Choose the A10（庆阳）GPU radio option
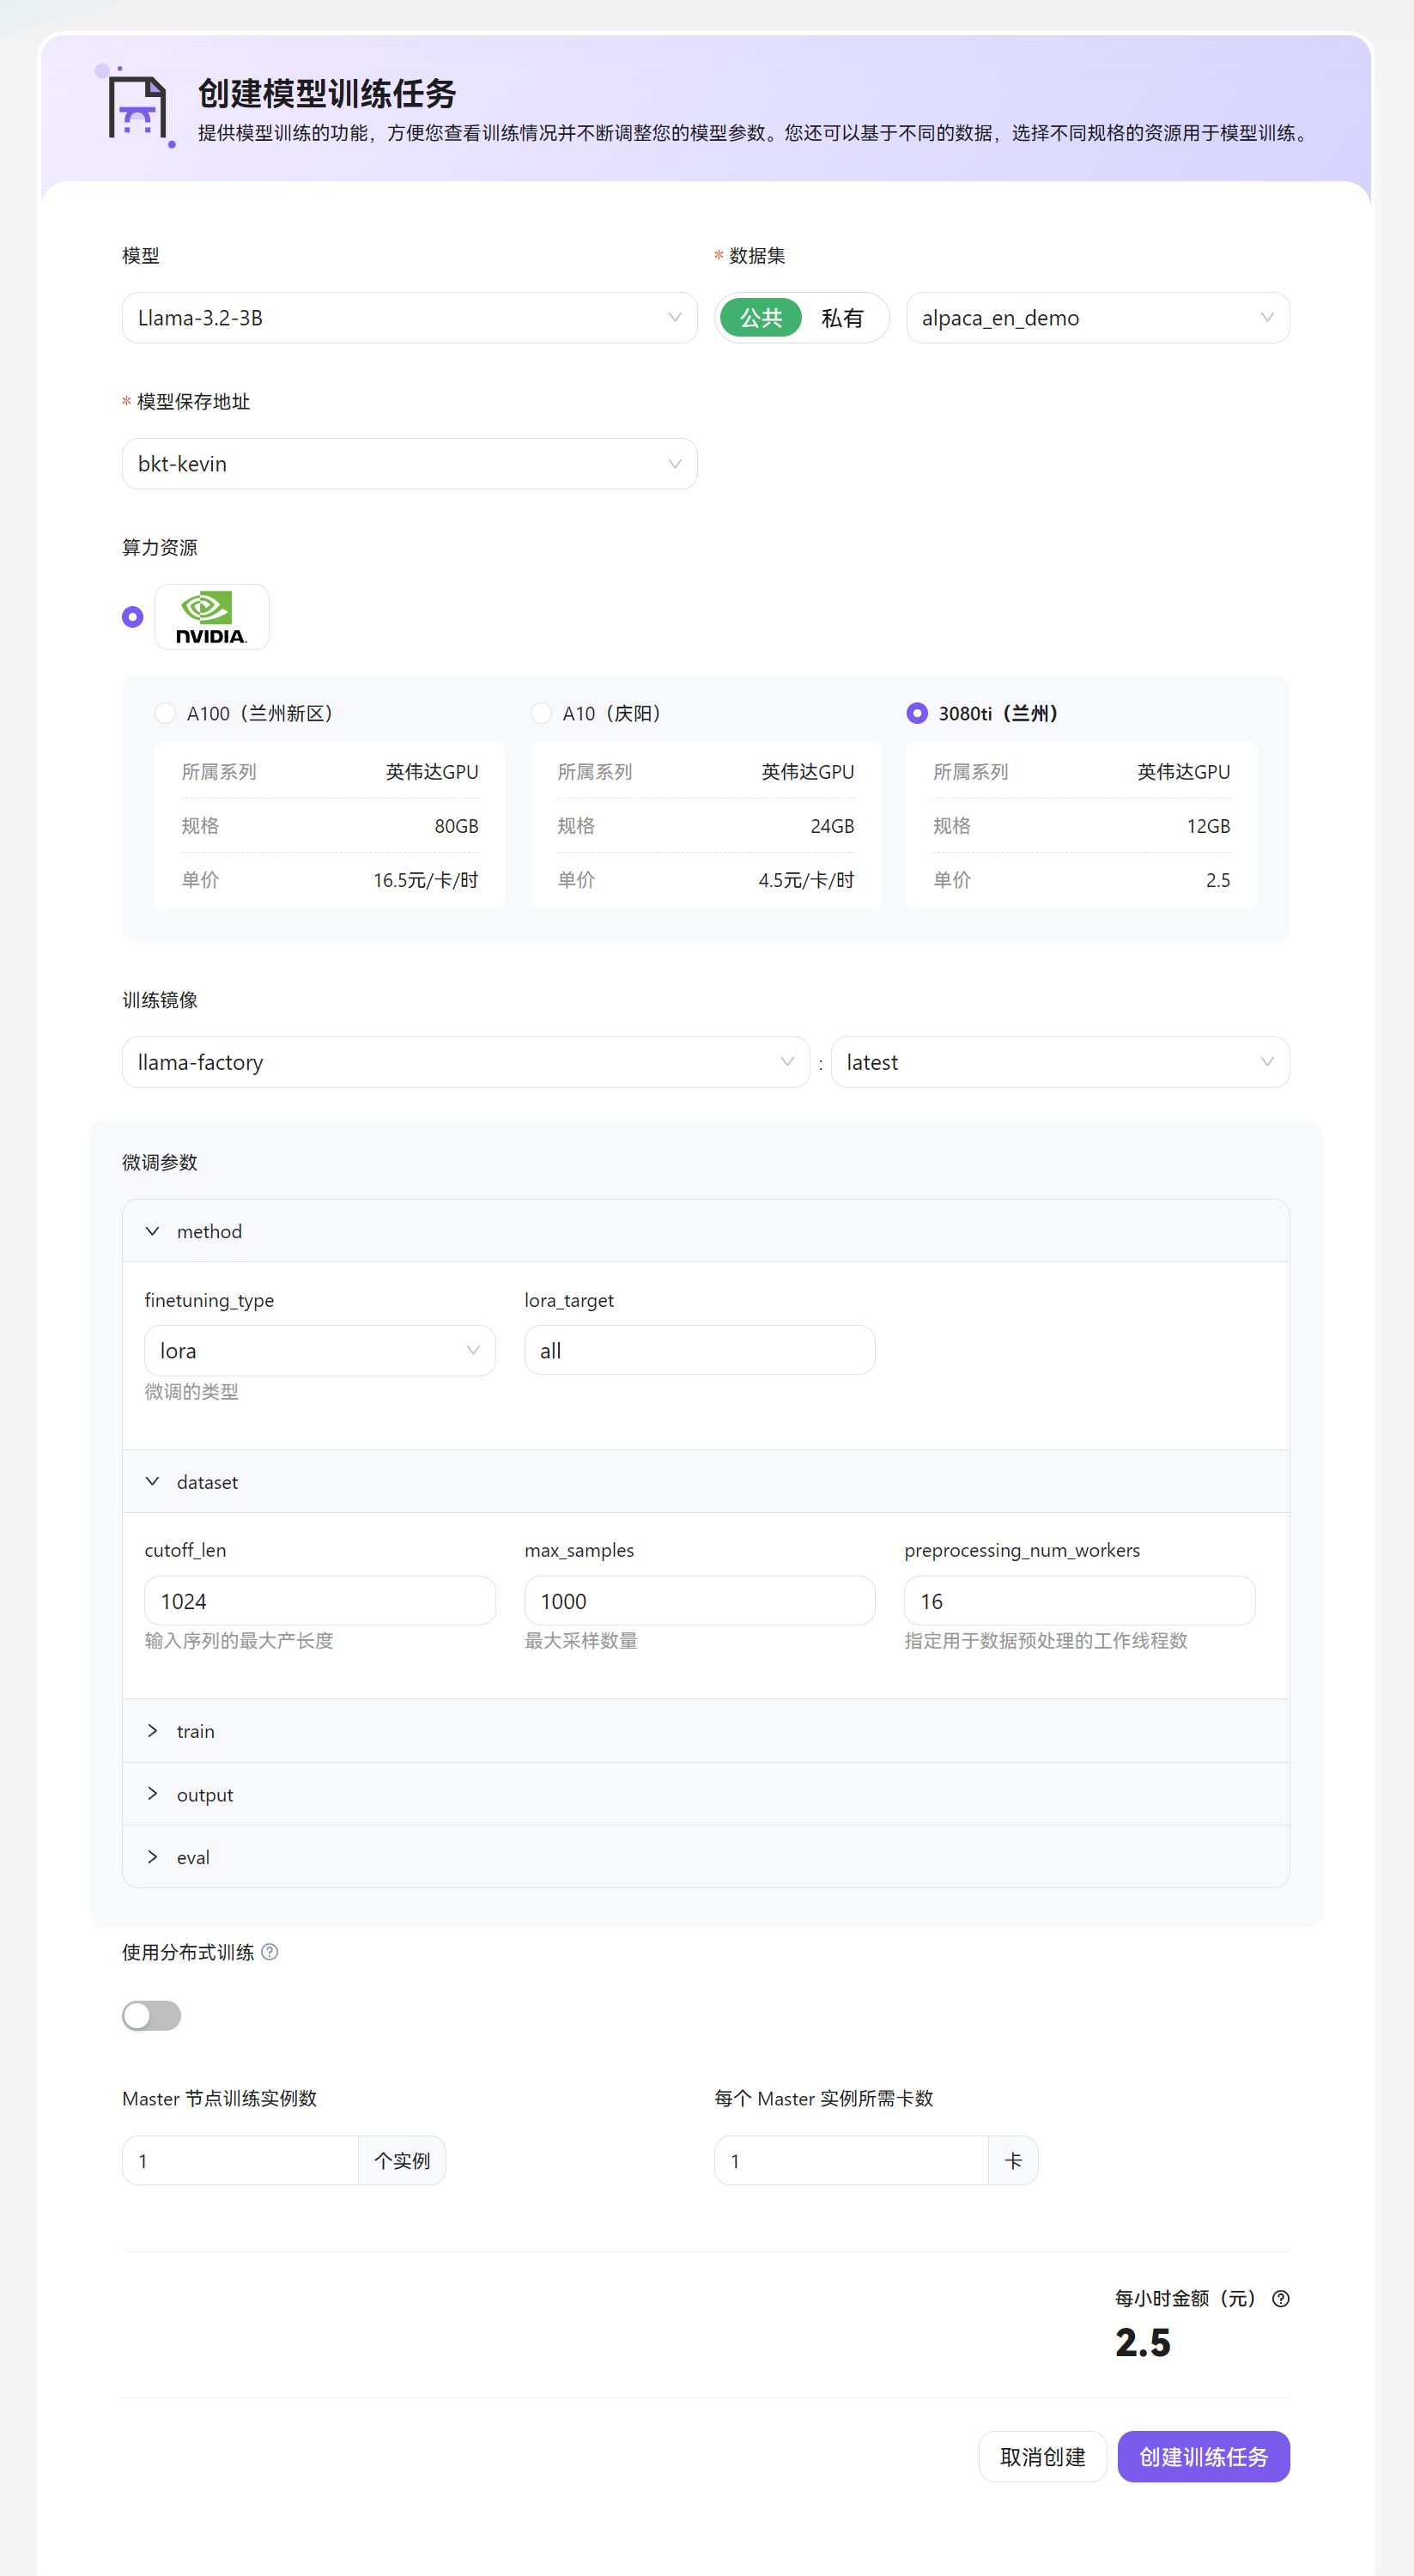 pos(541,713)
